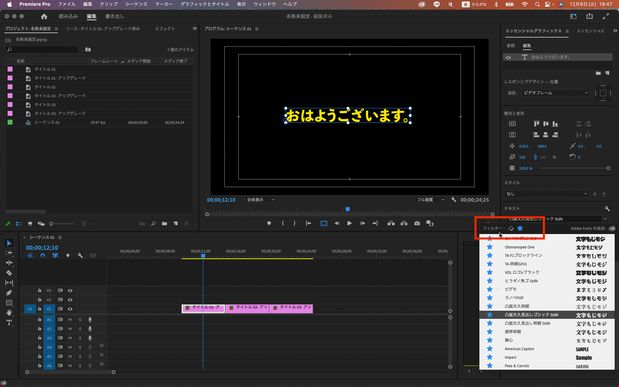619x387 pixels.
Task: Open the Sequence menu
Action: click(136, 4)
